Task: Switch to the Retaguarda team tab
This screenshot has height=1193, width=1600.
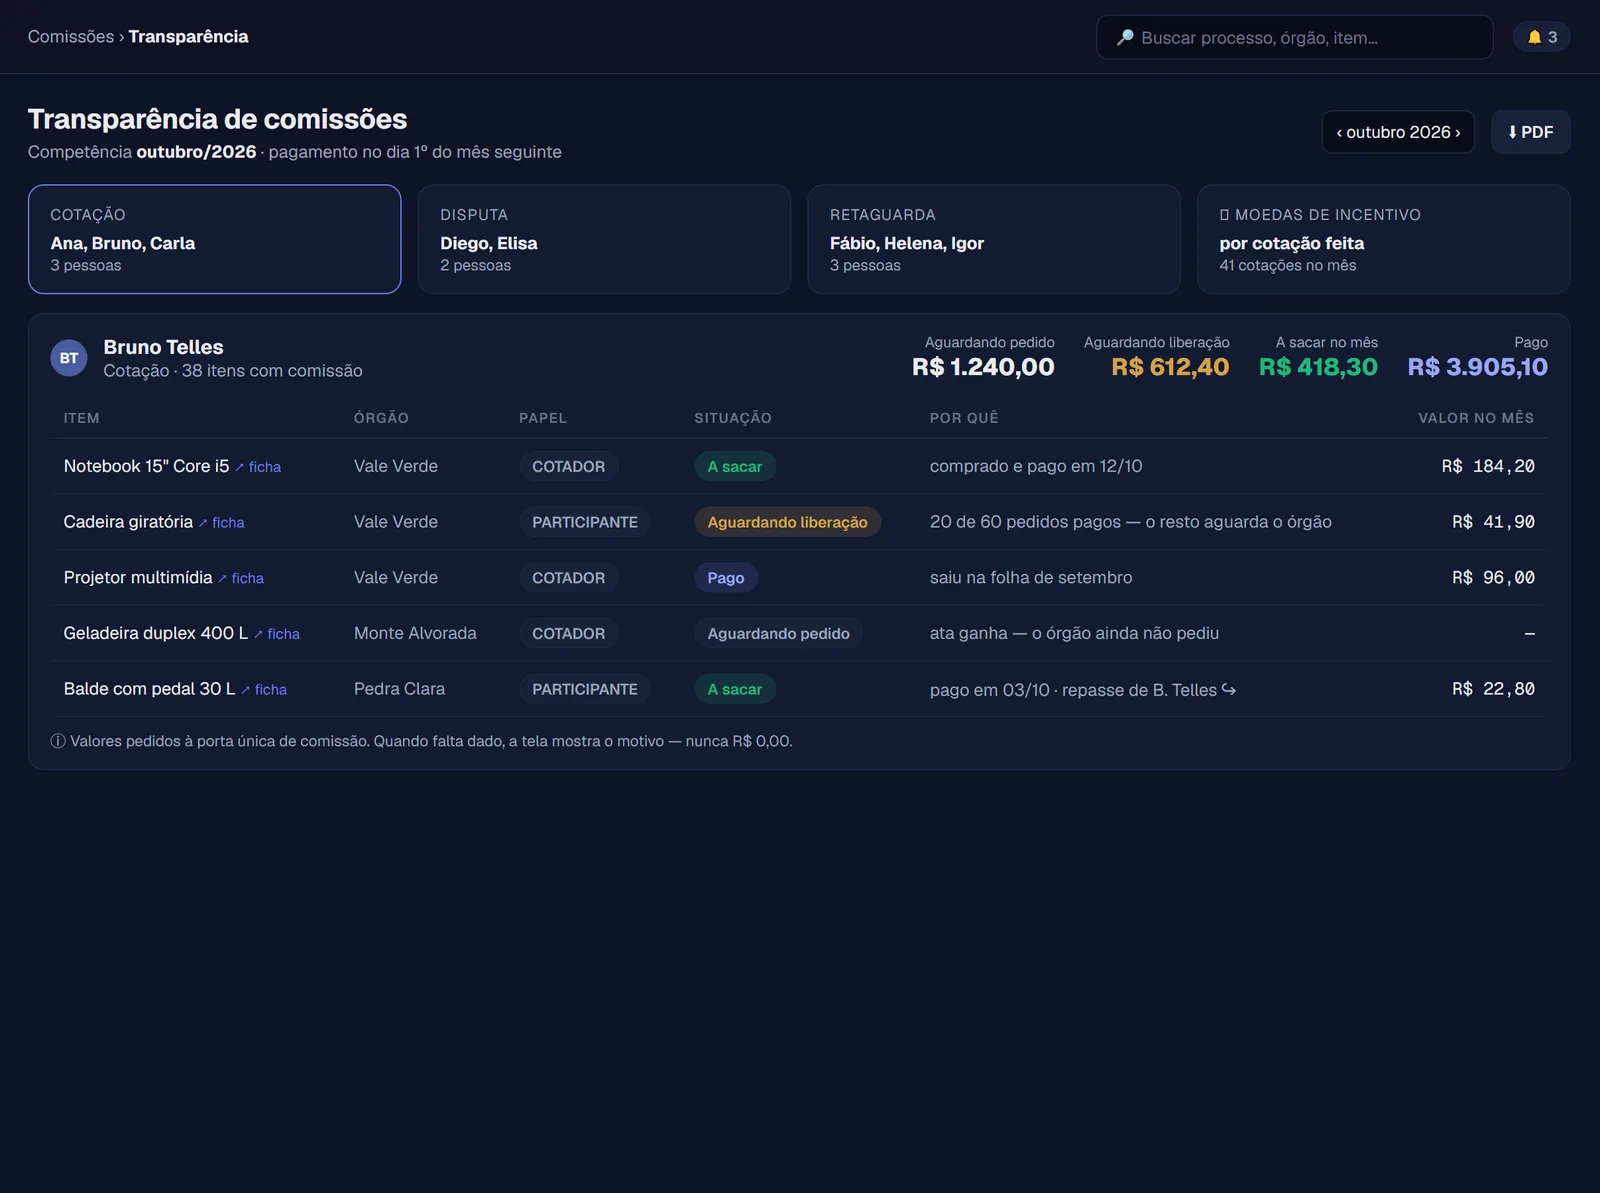Action: pos(994,239)
